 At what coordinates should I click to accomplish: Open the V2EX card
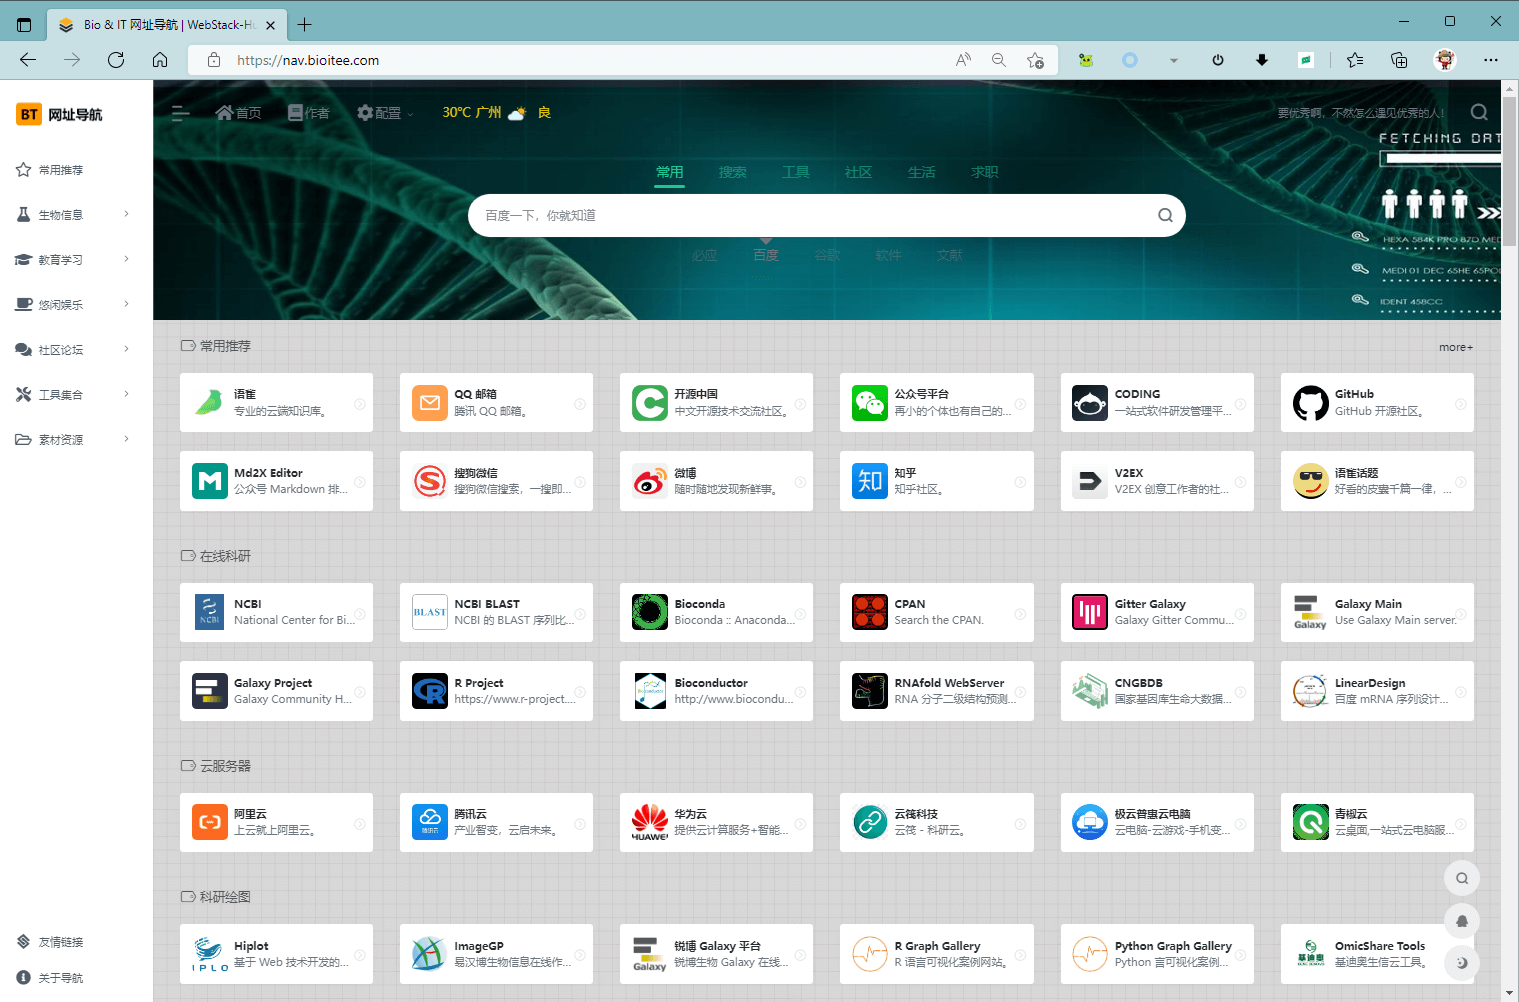click(1157, 481)
